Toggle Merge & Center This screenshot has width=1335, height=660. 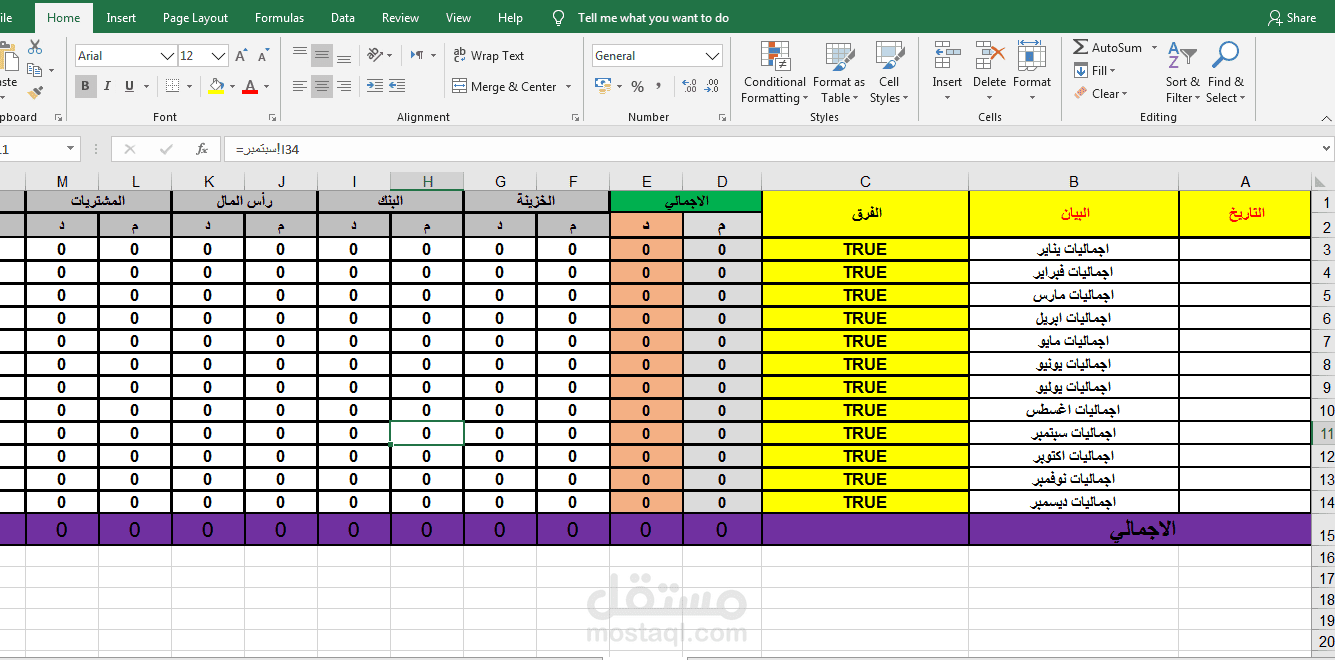tap(504, 87)
